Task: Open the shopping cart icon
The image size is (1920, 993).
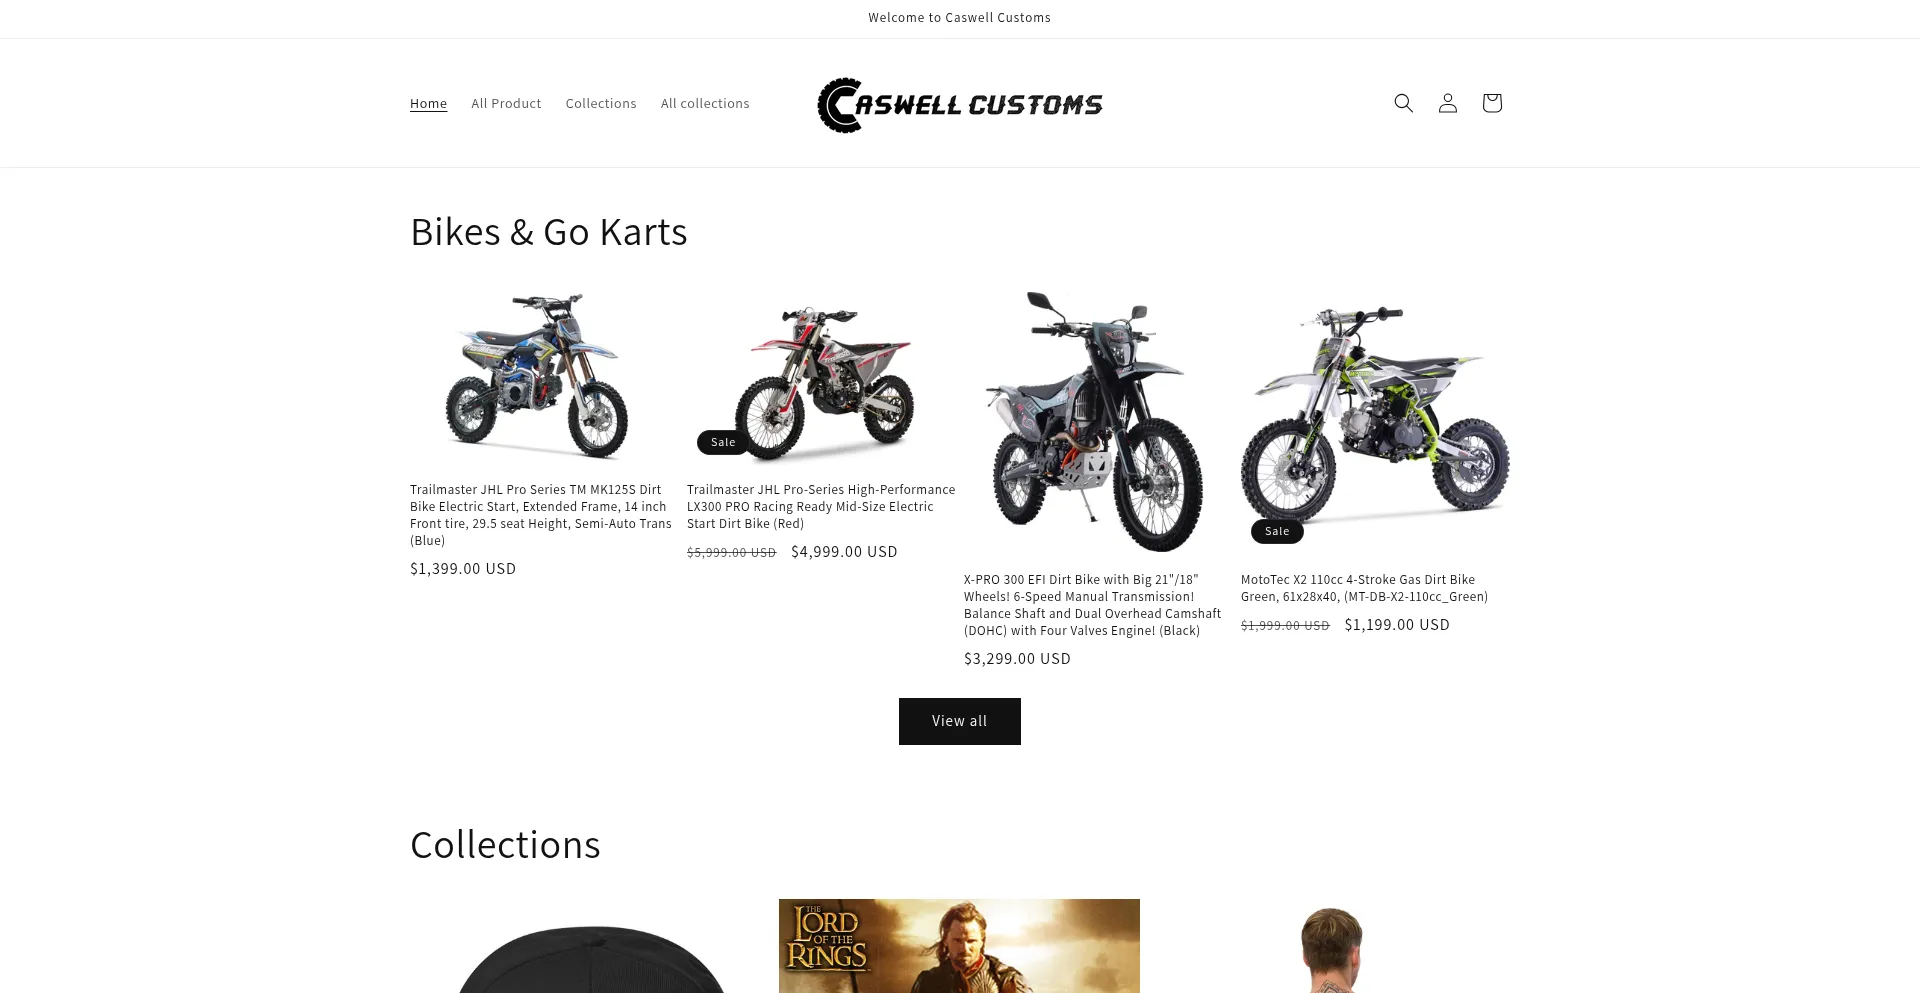Action: pyautogui.click(x=1491, y=103)
